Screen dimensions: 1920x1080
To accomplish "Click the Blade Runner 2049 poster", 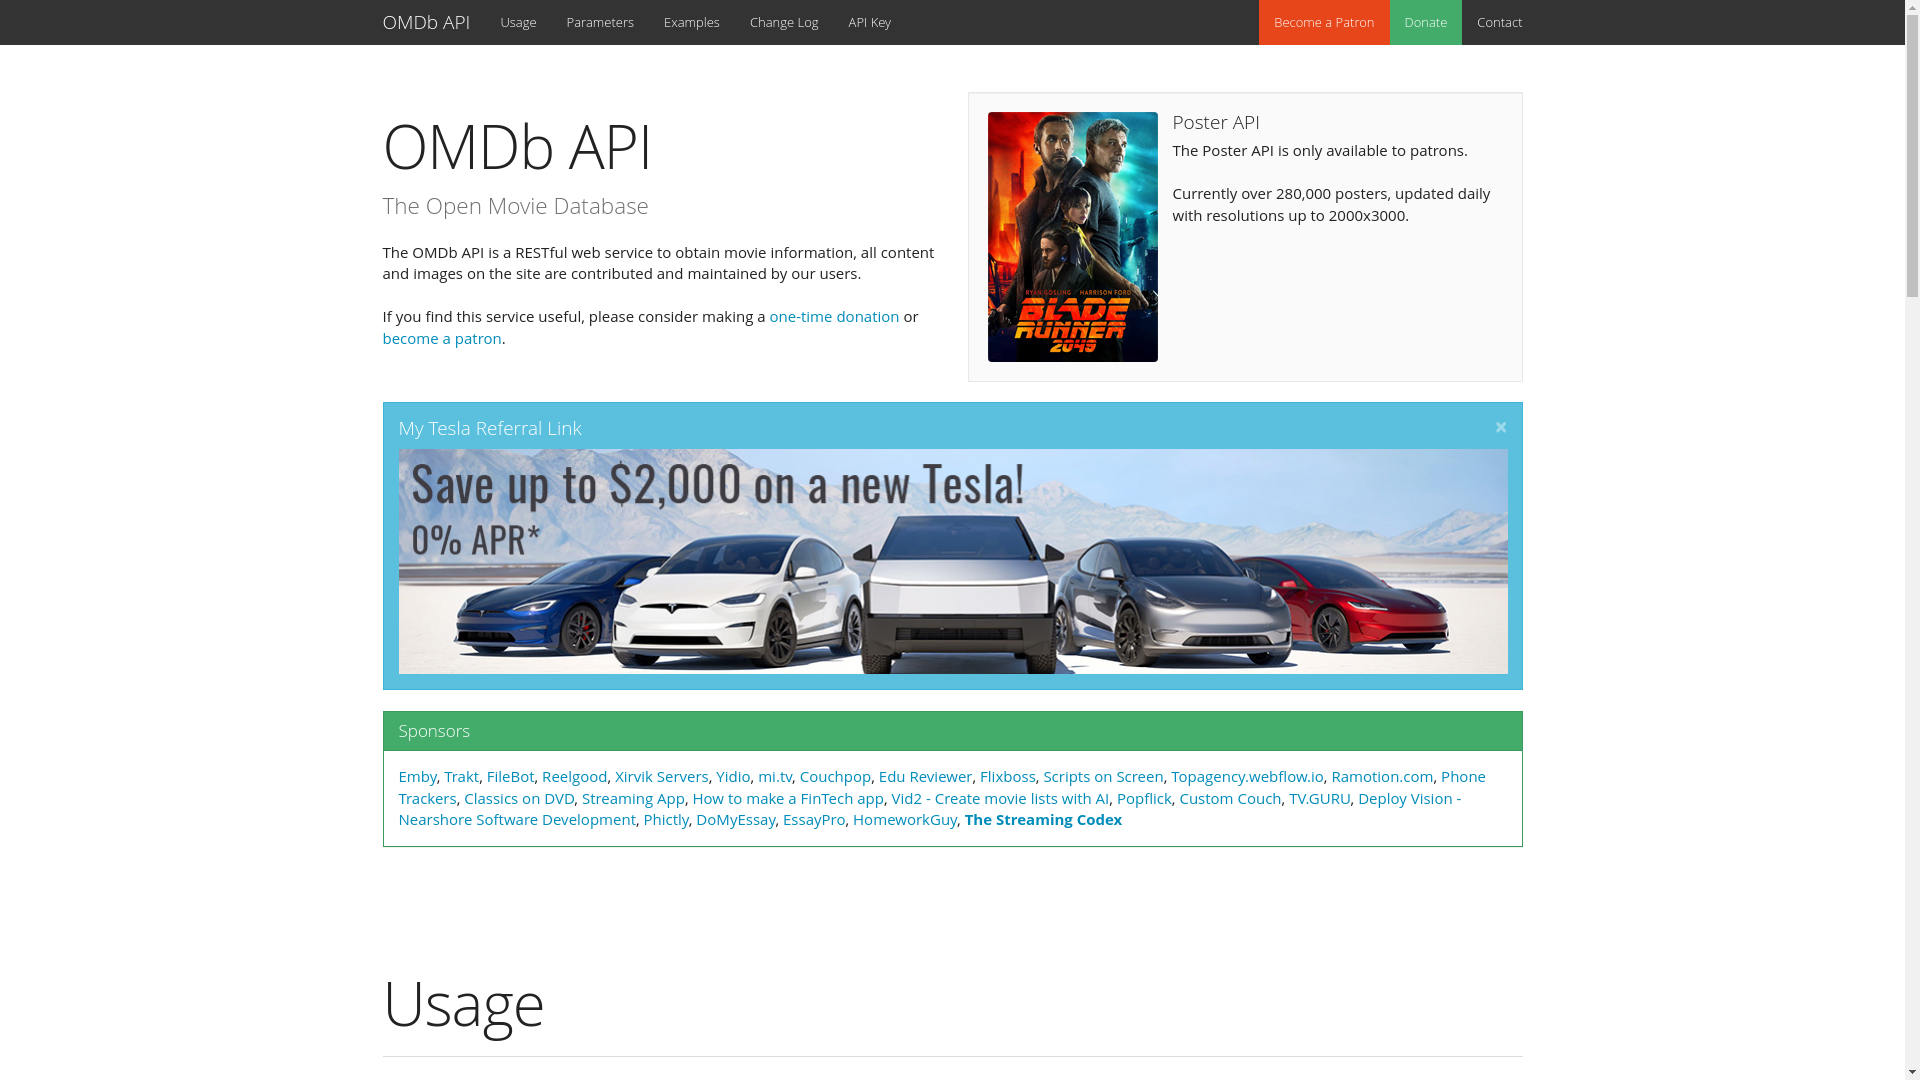I will pyautogui.click(x=1072, y=237).
